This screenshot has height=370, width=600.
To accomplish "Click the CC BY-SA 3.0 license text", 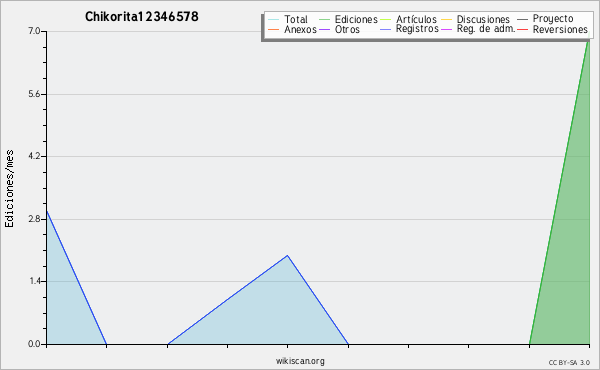I will [x=569, y=362].
